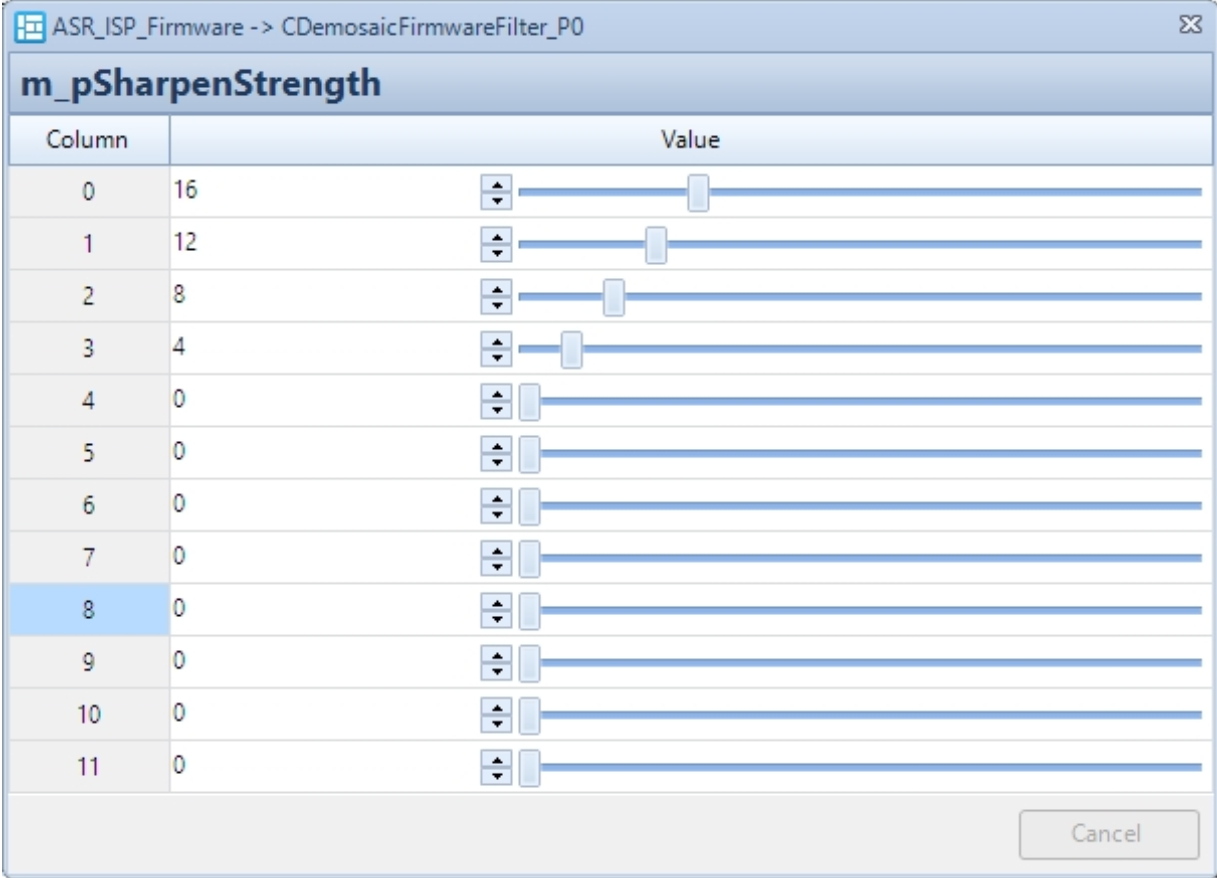Click the Column header cell
This screenshot has width=1217, height=878.
point(88,141)
